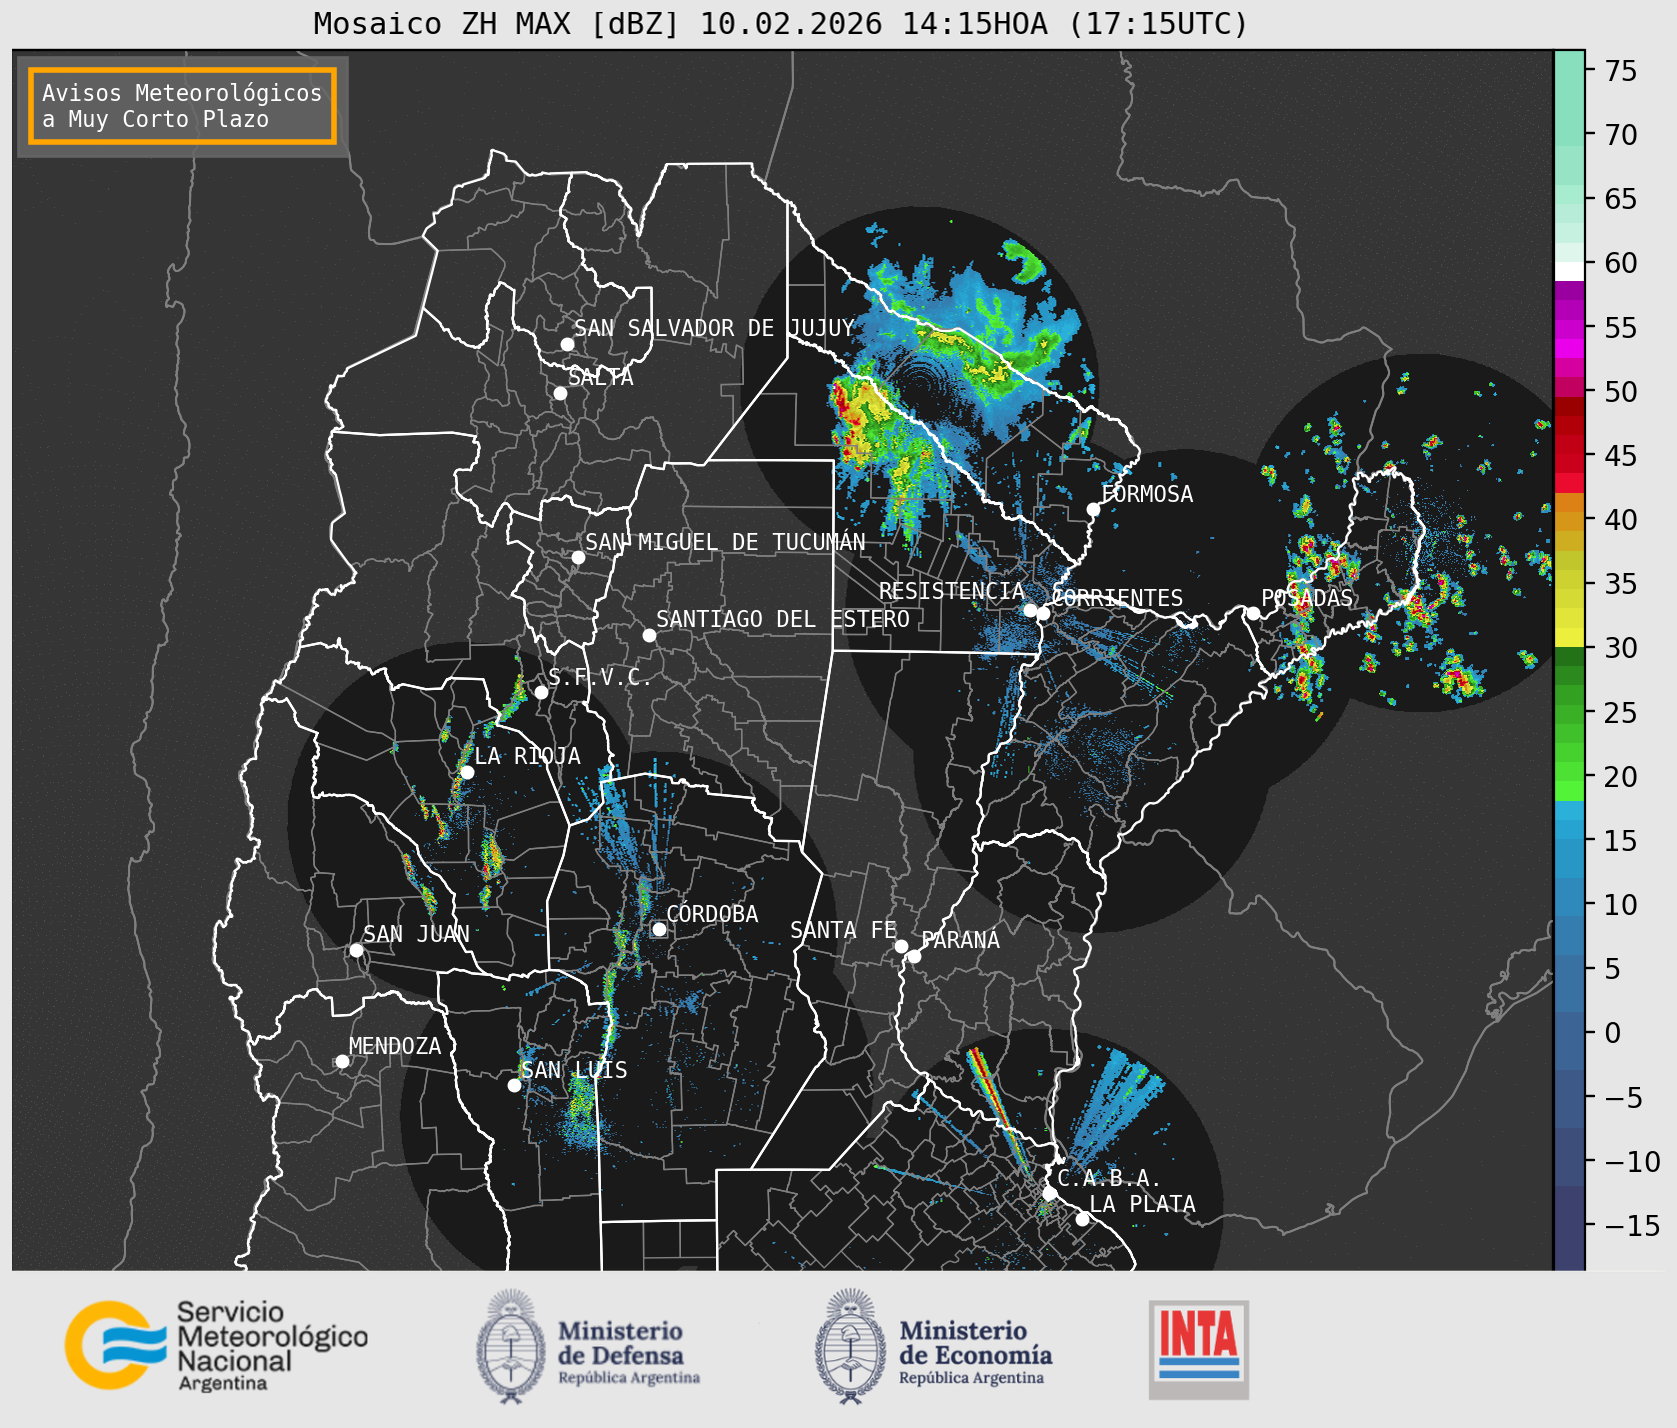Click the INTA logo
The image size is (1677, 1428).
click(x=1199, y=1350)
